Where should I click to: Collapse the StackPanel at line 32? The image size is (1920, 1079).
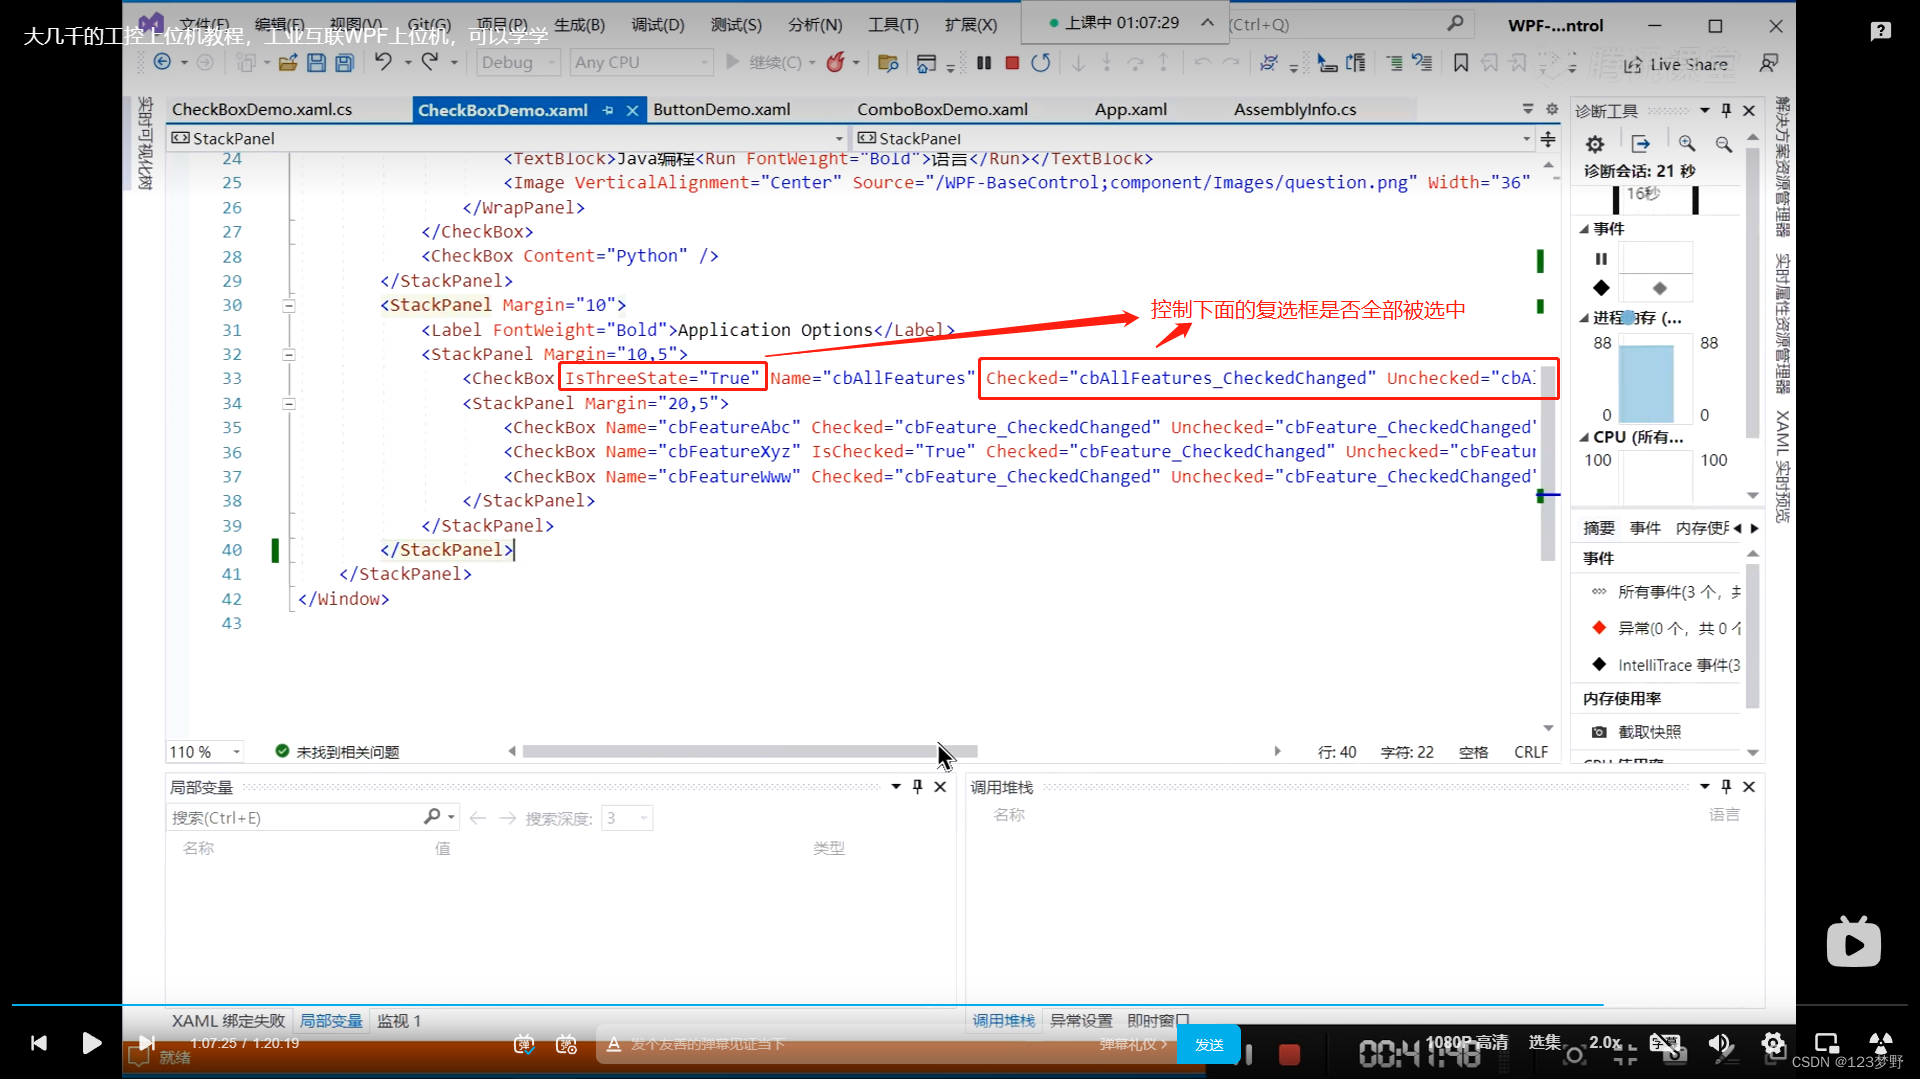(x=289, y=355)
